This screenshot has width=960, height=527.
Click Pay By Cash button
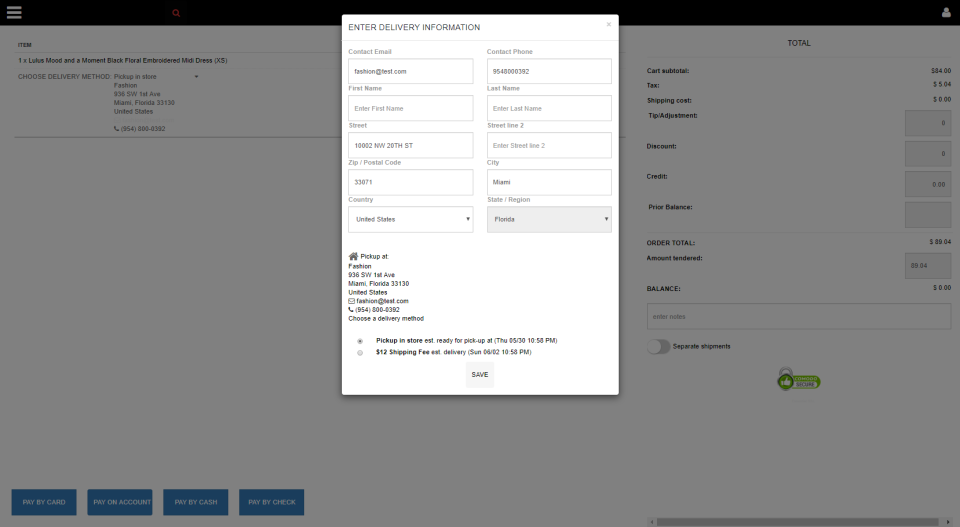tap(196, 502)
